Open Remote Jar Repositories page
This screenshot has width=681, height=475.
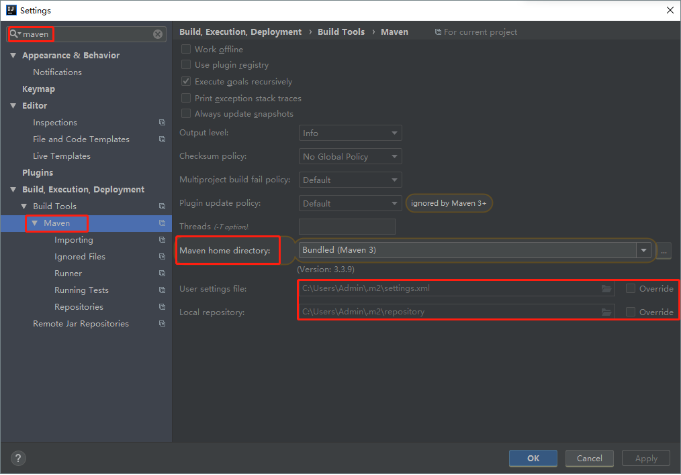point(81,324)
